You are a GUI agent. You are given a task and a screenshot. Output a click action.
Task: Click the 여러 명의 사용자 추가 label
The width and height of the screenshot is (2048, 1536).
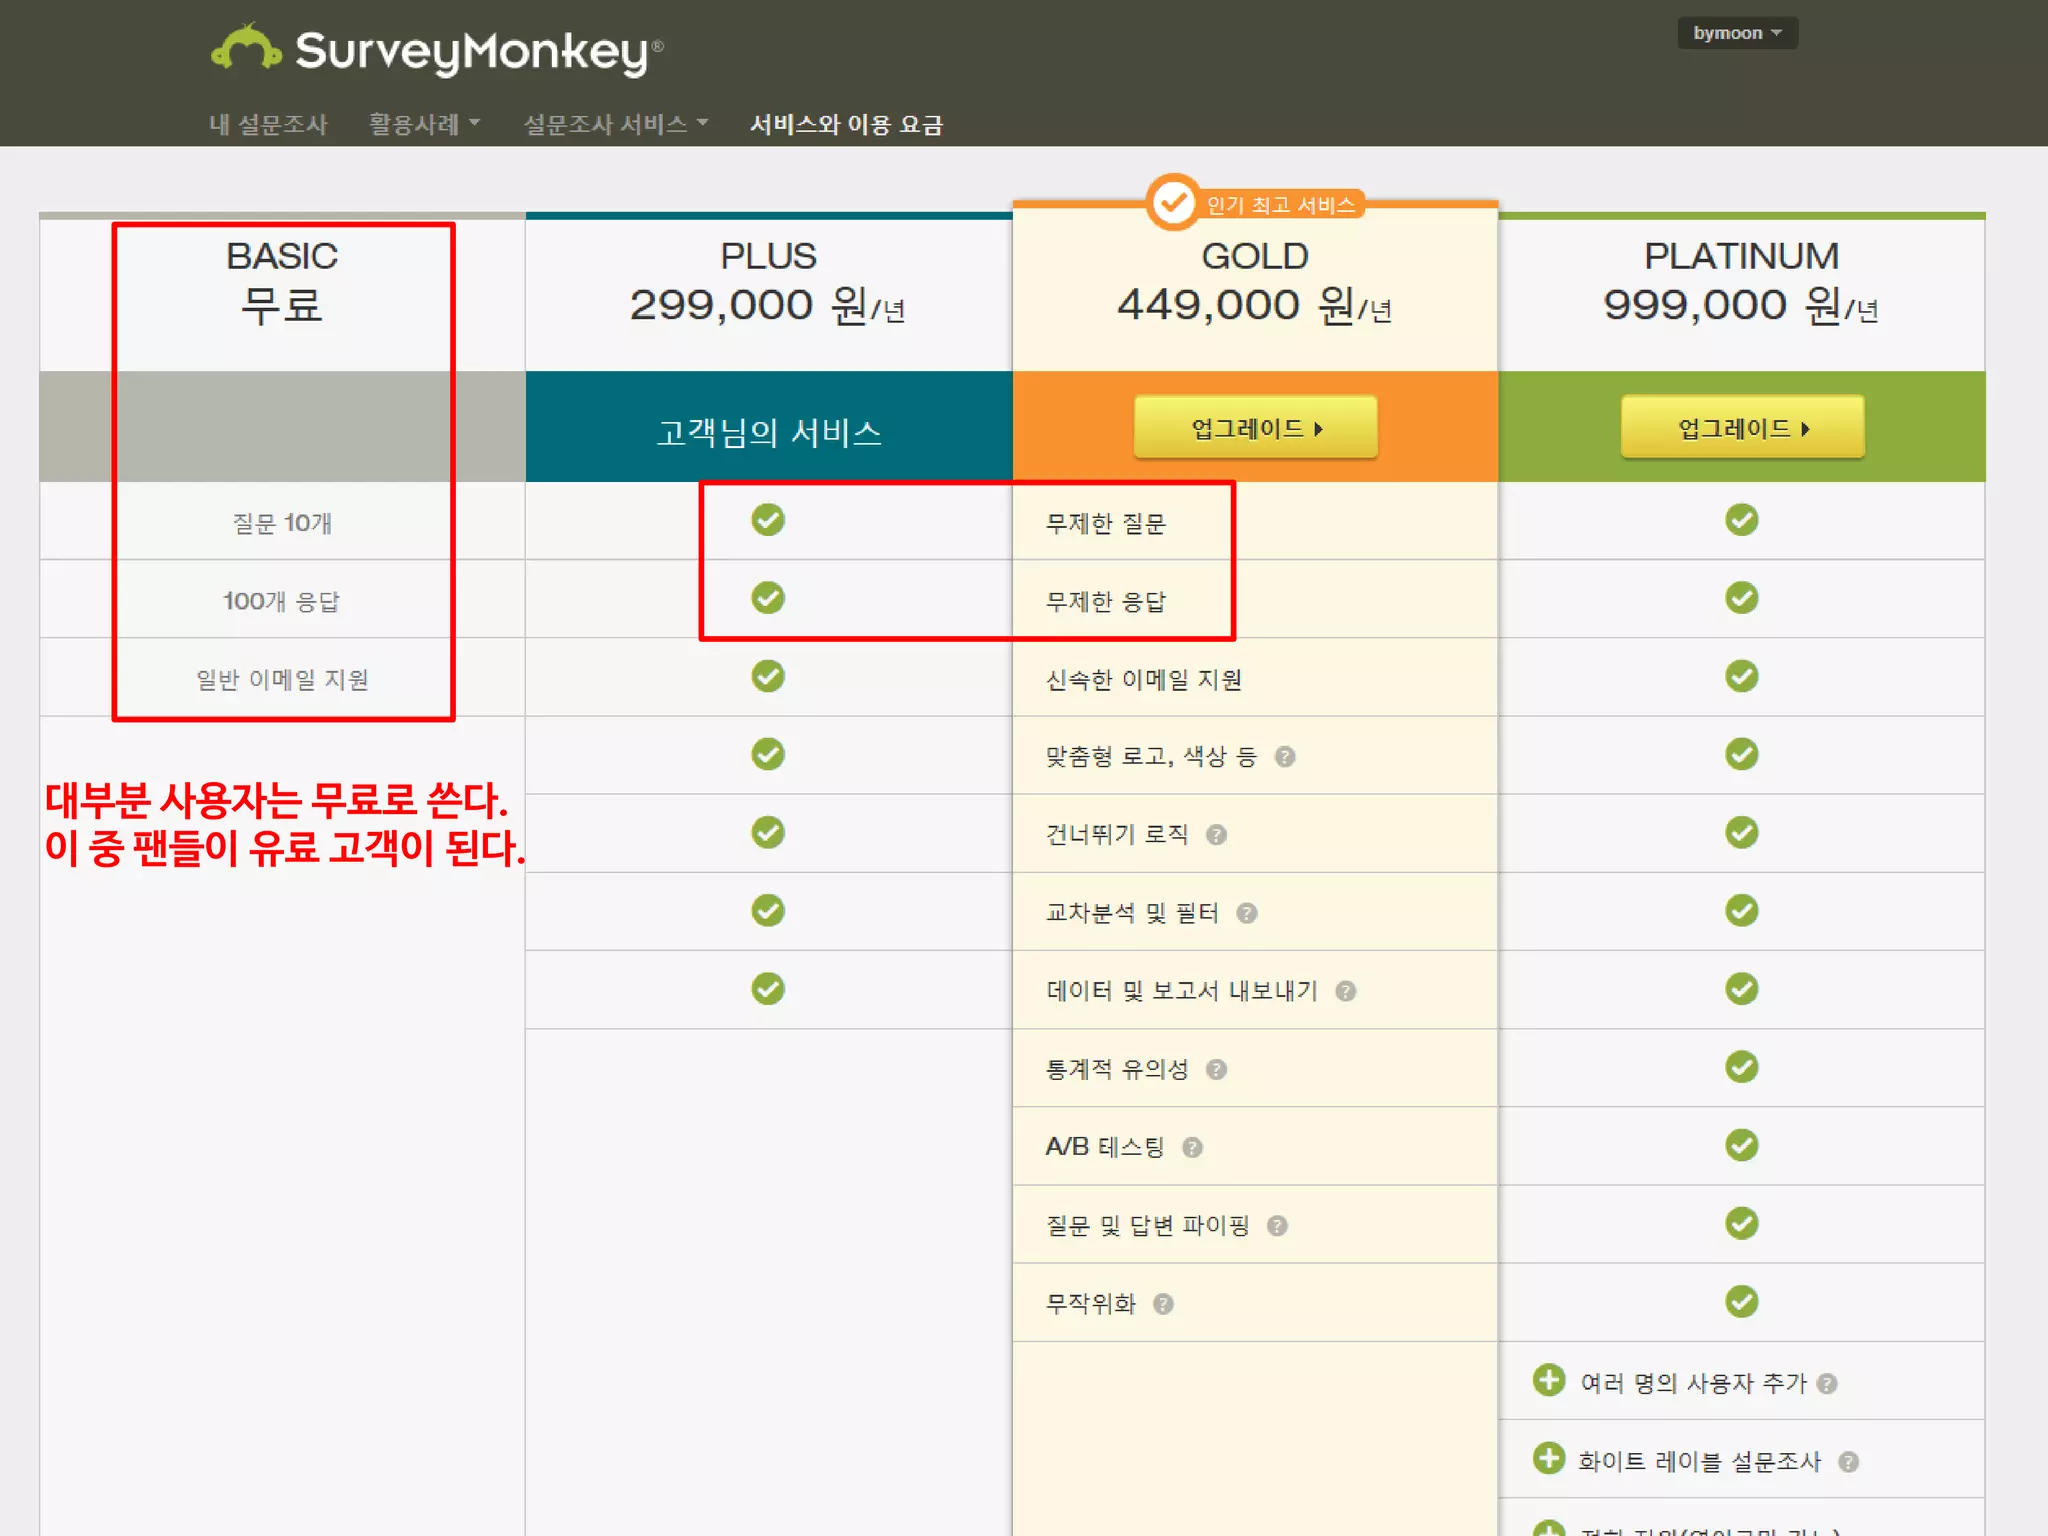pos(1694,1384)
